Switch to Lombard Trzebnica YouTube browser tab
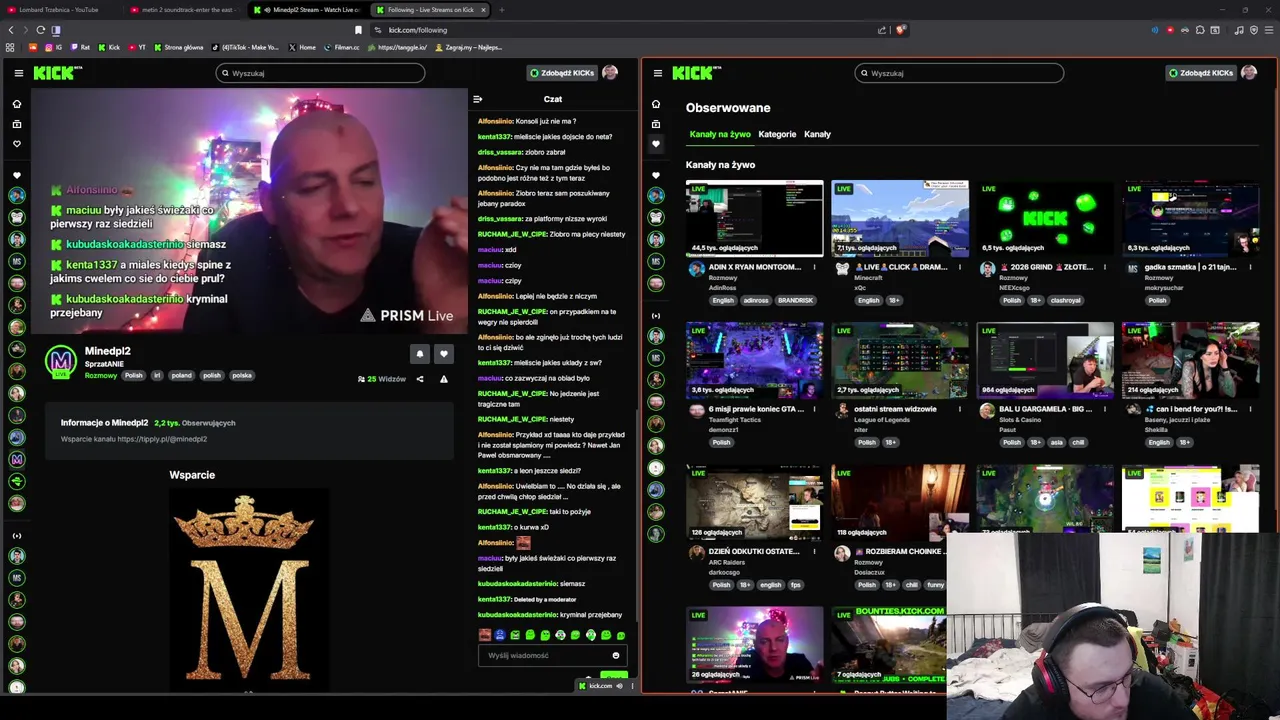 click(x=58, y=10)
